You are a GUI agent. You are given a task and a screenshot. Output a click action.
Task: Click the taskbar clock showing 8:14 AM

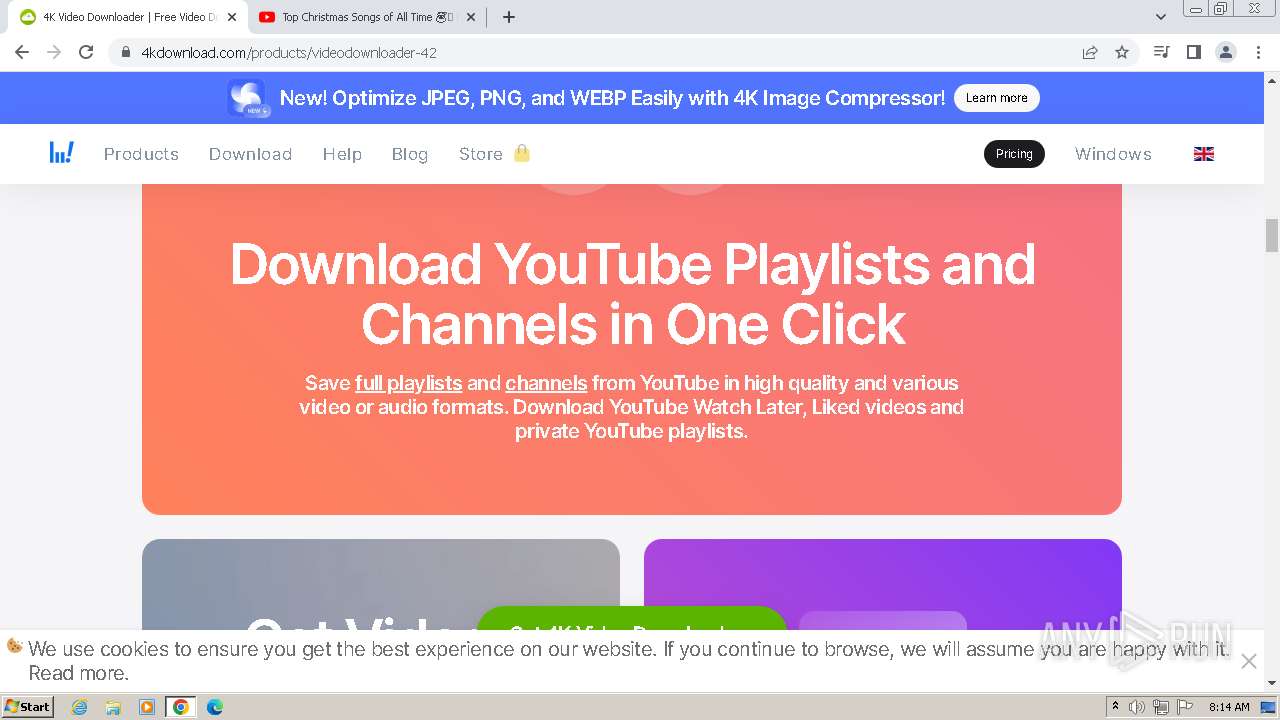click(1229, 707)
